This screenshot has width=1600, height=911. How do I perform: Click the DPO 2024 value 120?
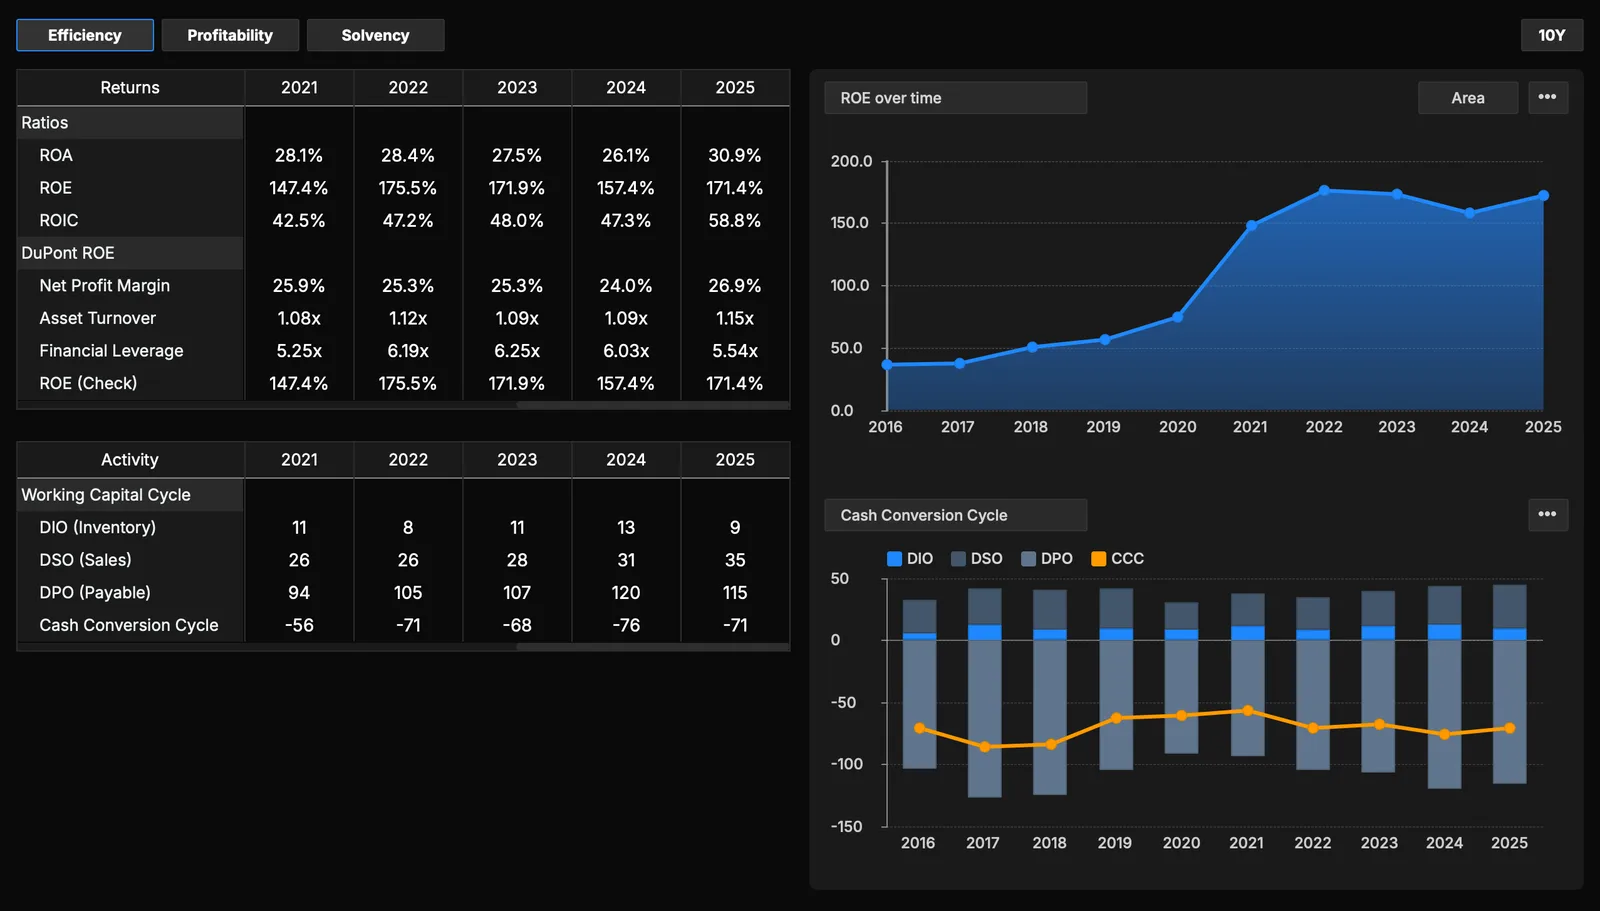pos(626,592)
